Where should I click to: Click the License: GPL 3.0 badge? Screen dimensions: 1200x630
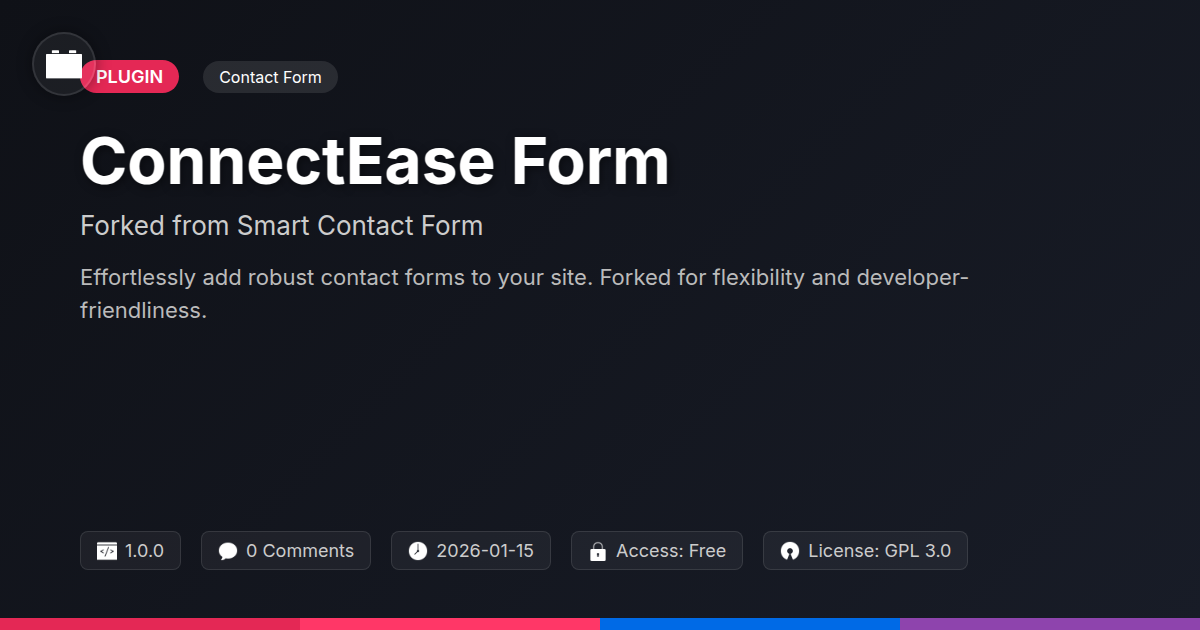tap(865, 551)
